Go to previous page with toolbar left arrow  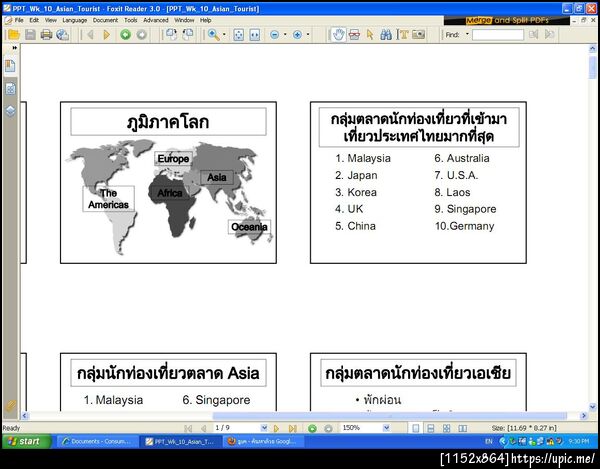pyautogui.click(x=90, y=35)
